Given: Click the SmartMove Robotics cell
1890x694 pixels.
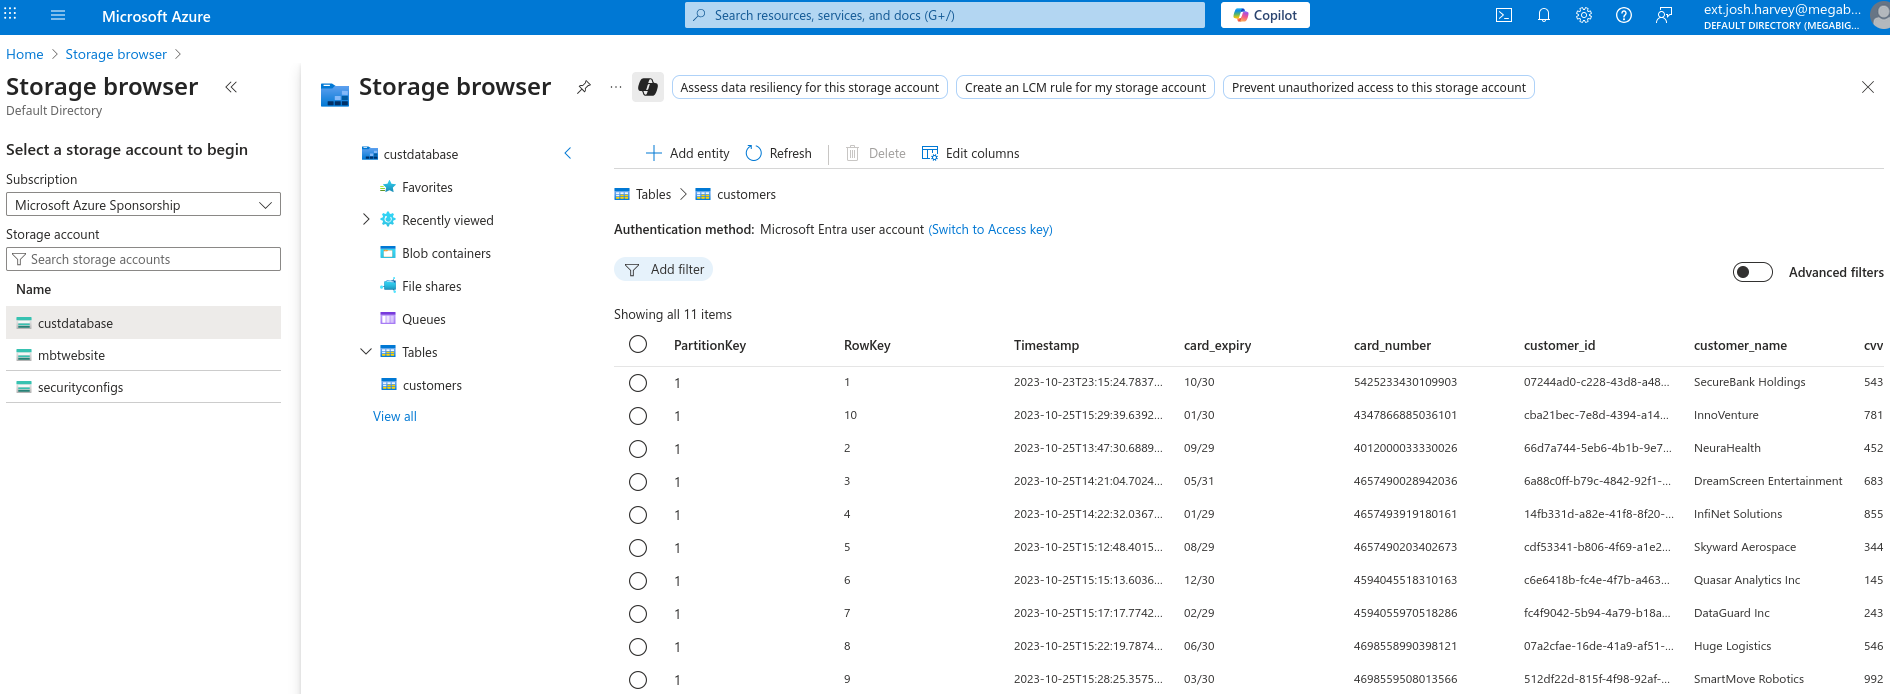Looking at the screenshot, I should point(1749,679).
